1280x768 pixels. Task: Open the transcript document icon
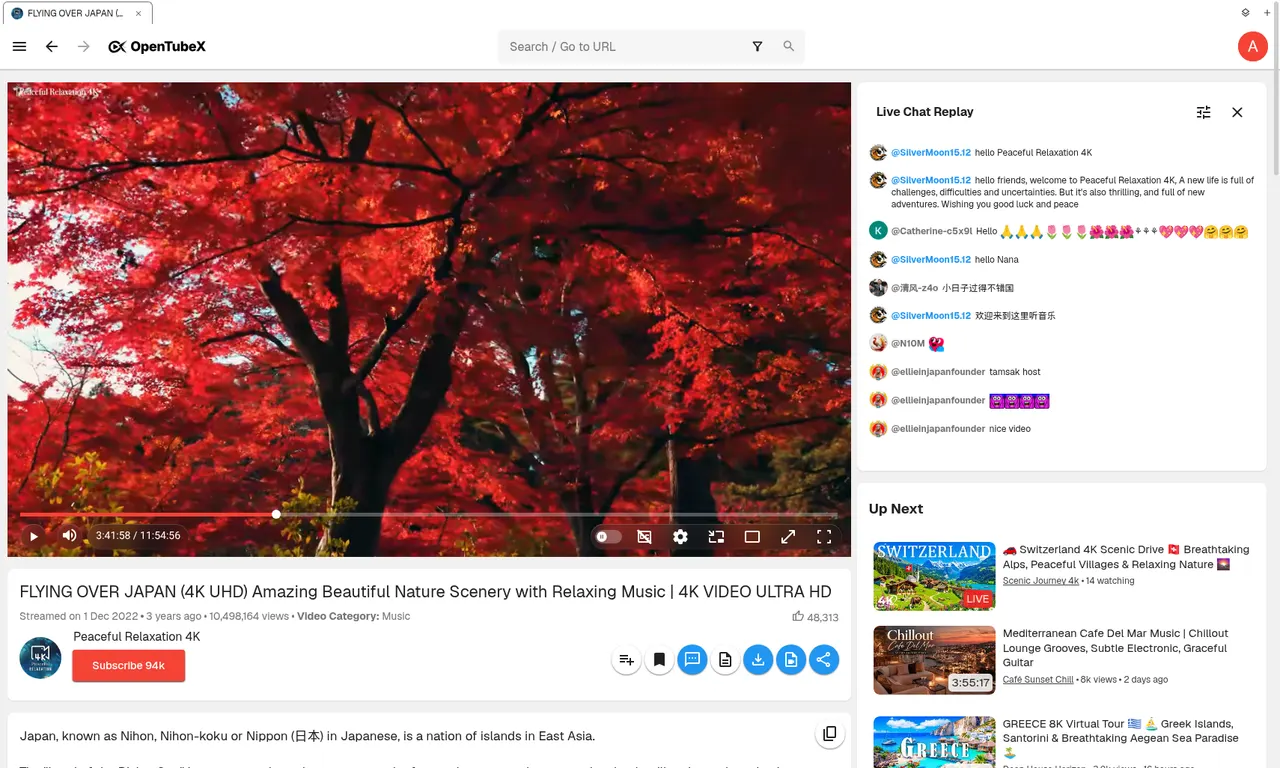pyautogui.click(x=725, y=660)
